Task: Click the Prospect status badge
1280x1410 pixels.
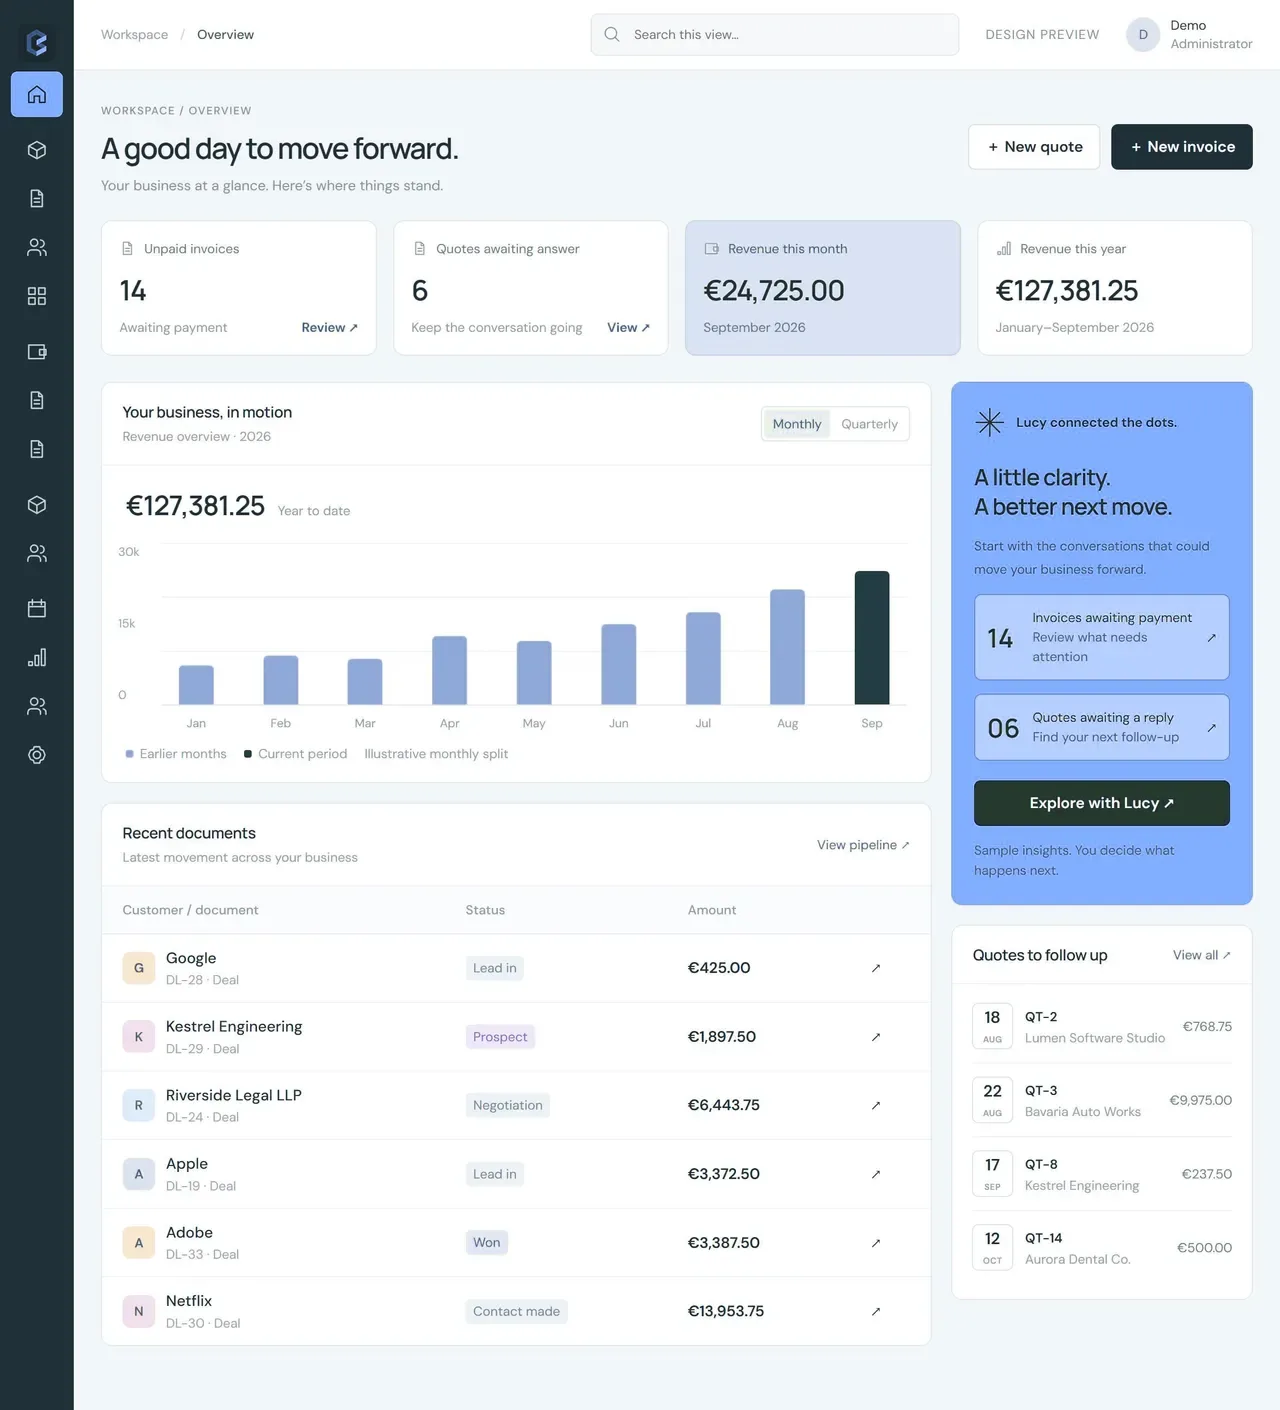Action: (500, 1037)
